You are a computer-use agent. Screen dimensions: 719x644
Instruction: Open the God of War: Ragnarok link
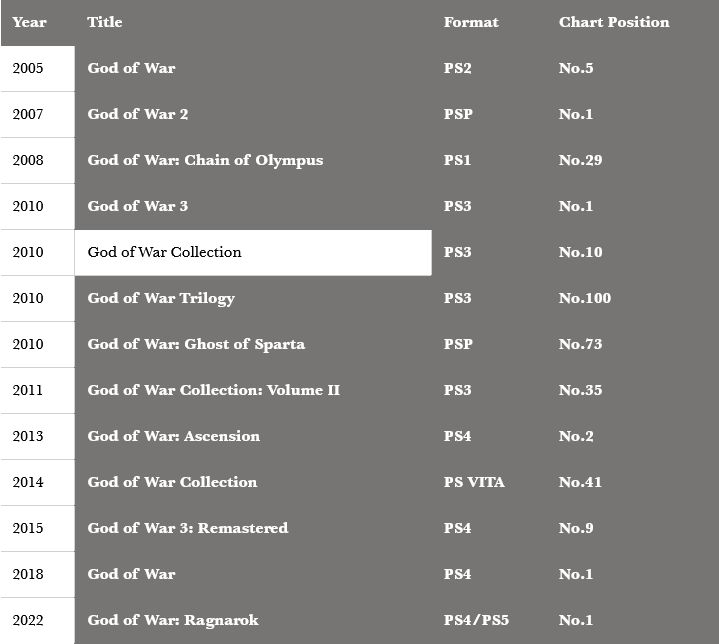pos(173,620)
